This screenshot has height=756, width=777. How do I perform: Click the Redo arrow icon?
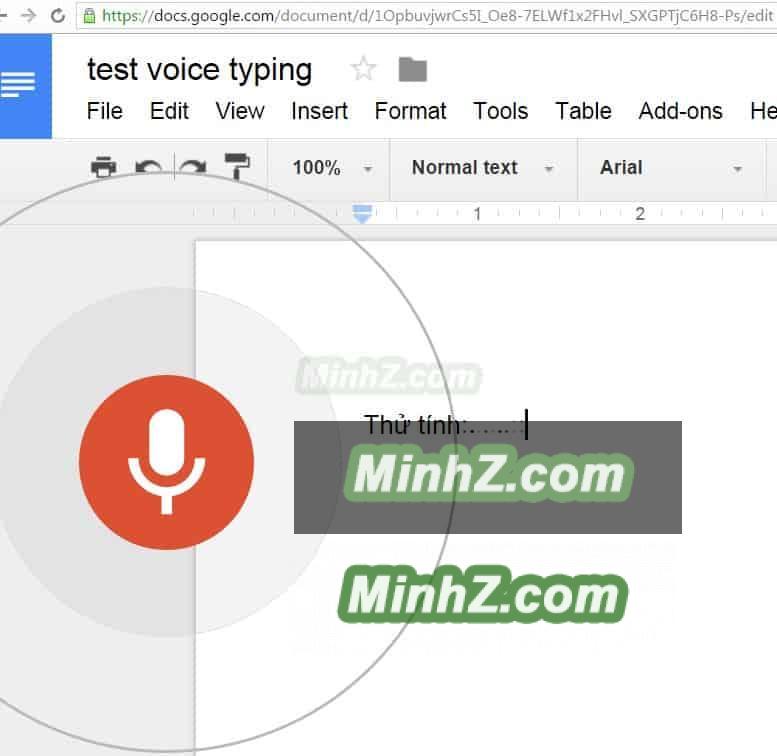192,167
